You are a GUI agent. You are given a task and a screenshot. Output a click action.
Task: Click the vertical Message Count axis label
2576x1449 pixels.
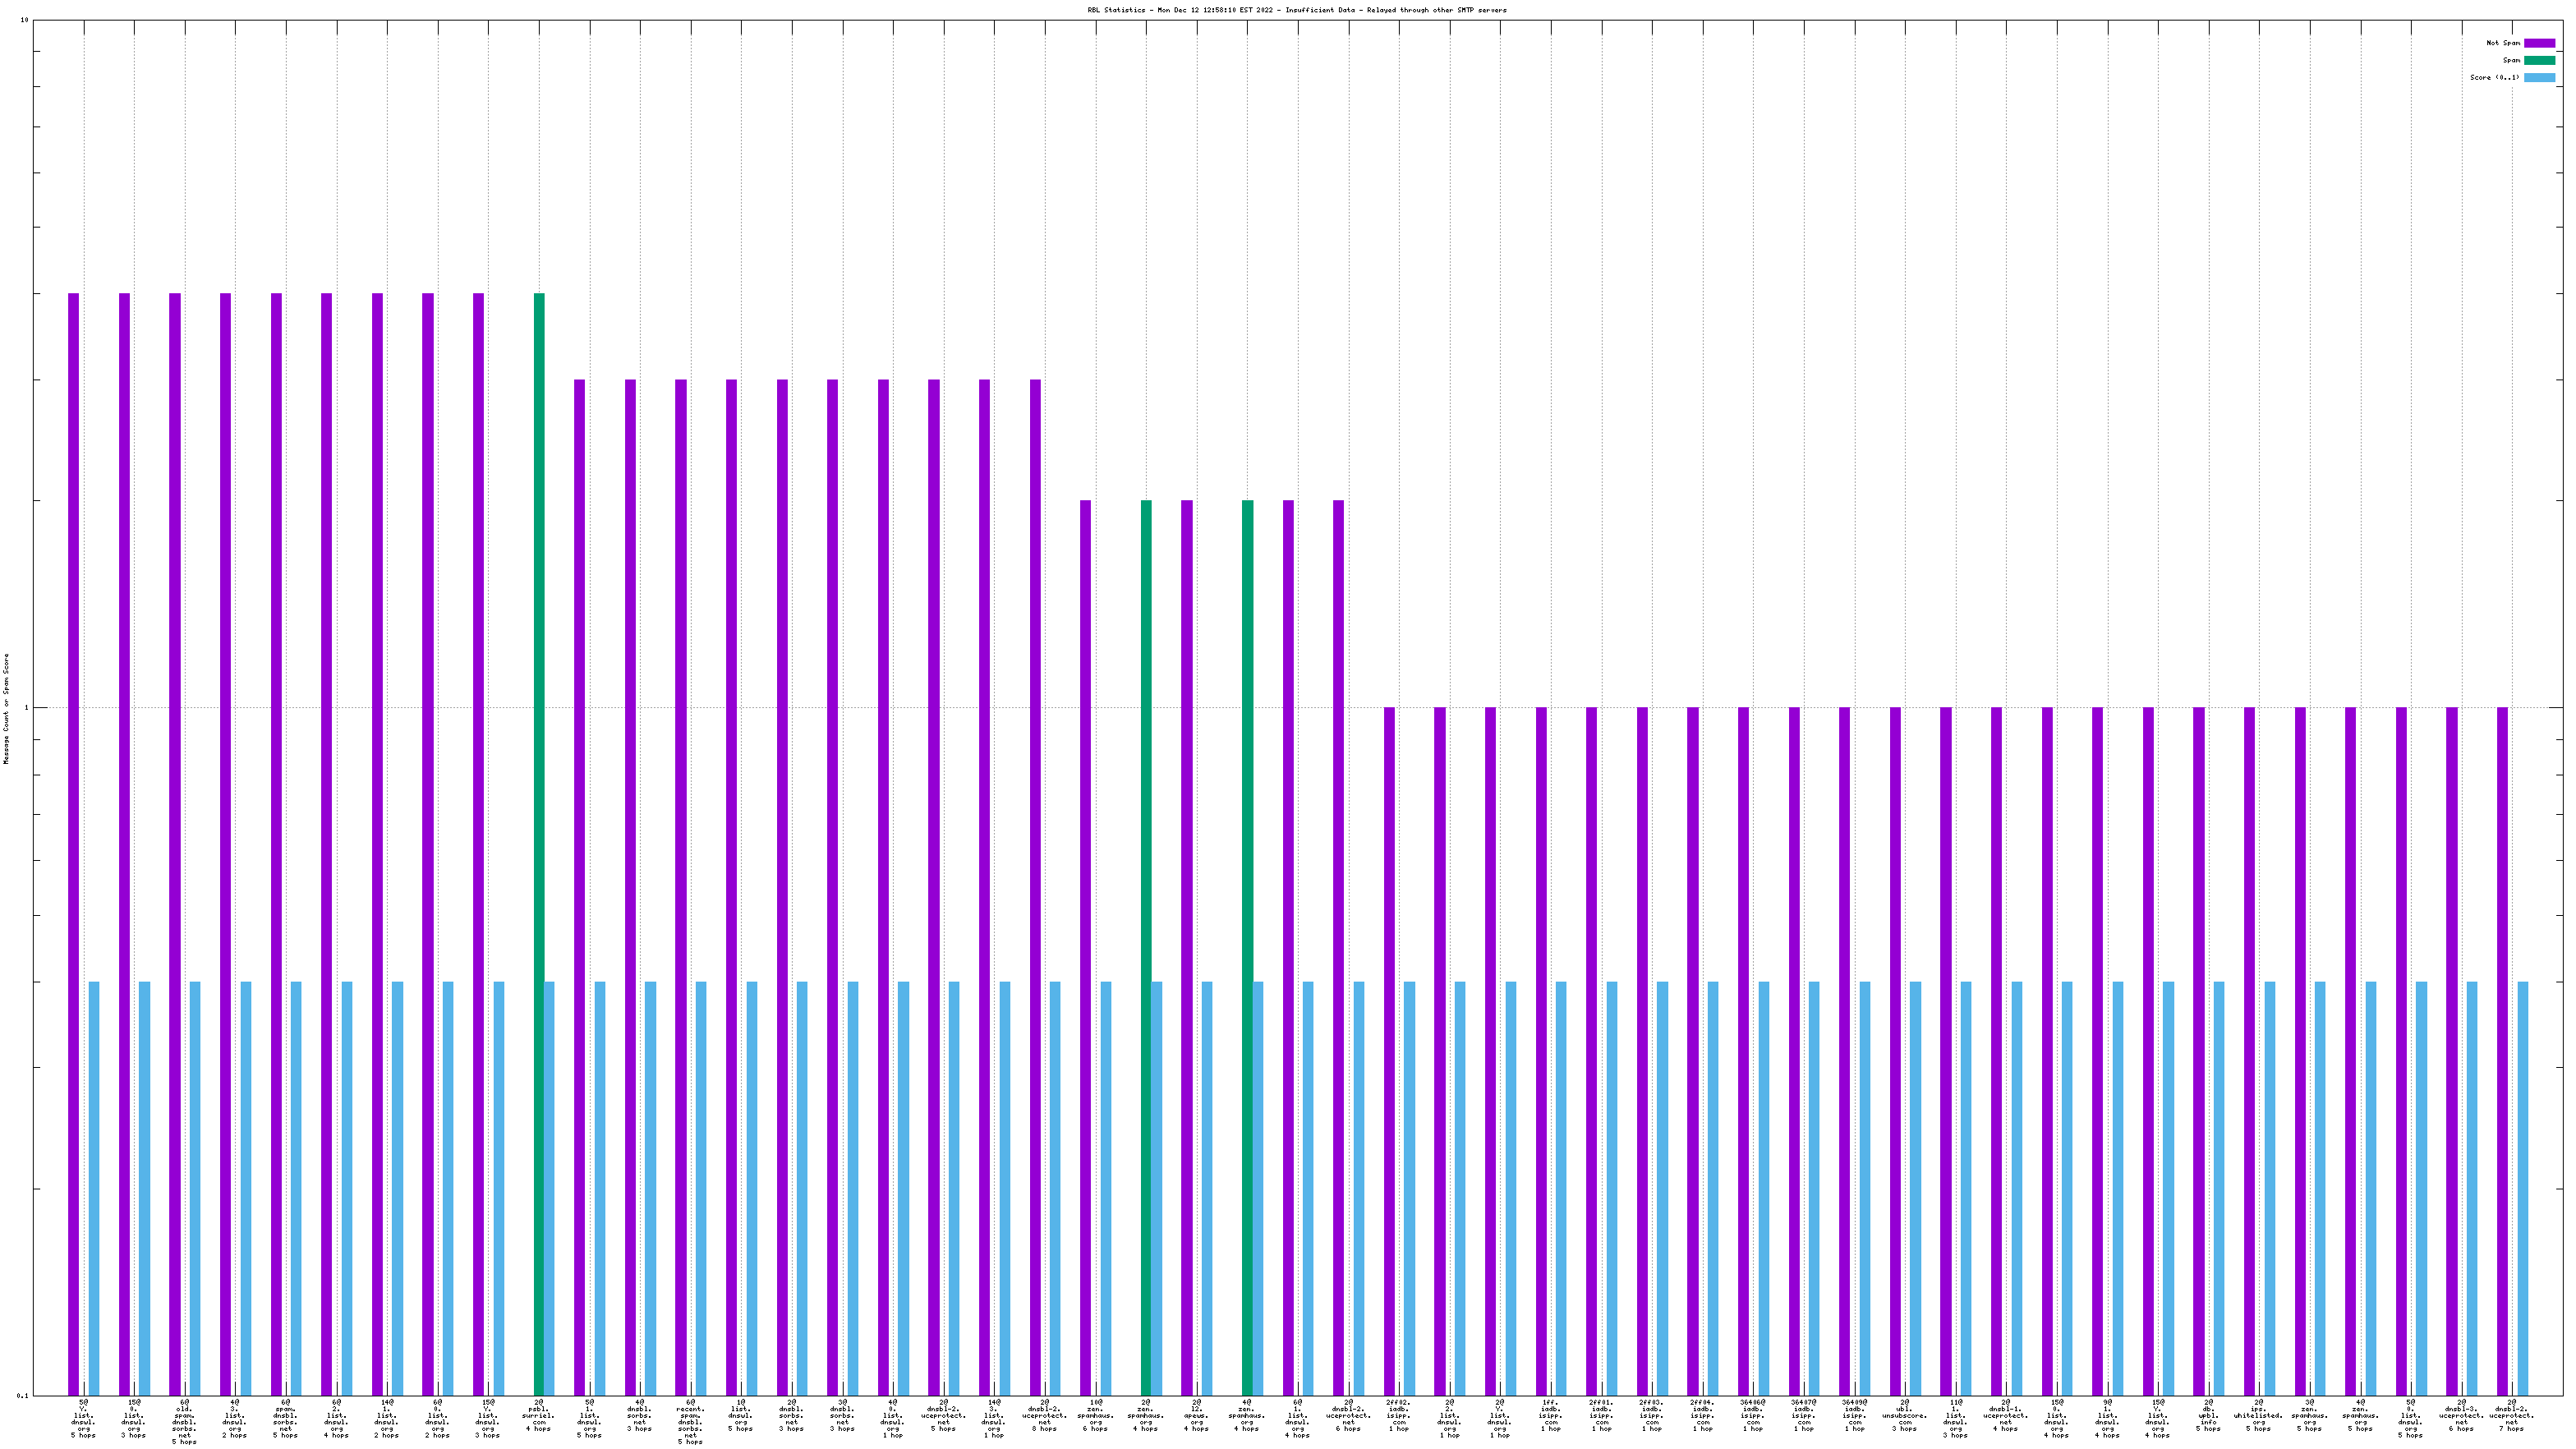pyautogui.click(x=6, y=709)
